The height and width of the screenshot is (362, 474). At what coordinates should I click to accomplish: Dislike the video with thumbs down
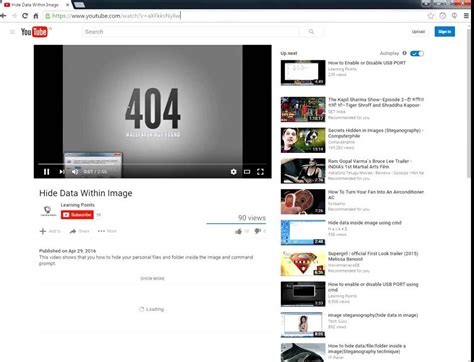tap(258, 231)
